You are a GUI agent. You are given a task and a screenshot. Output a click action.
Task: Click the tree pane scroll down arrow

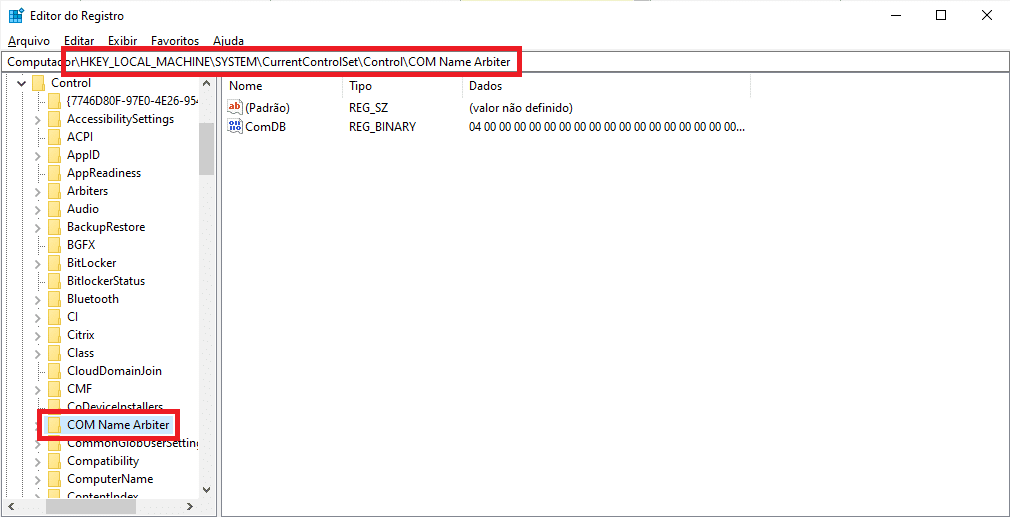point(206,490)
